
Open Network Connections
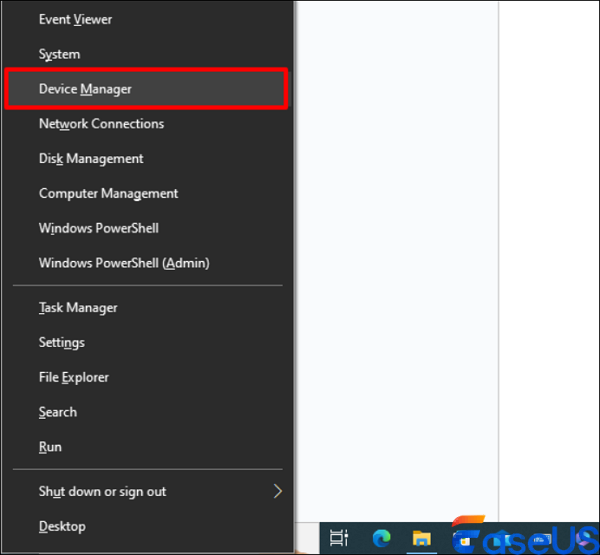pos(101,124)
